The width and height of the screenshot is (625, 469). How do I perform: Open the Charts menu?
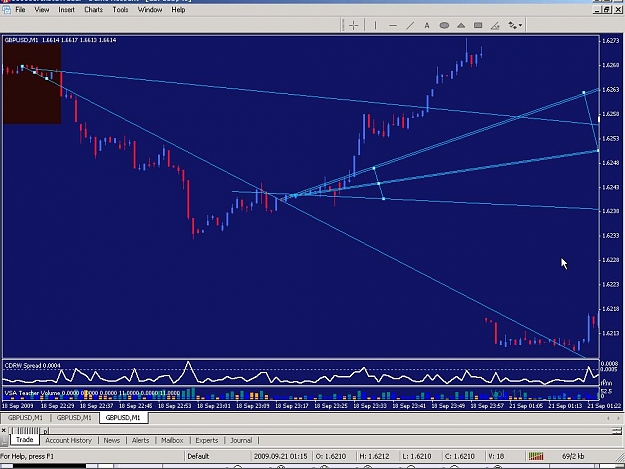tap(94, 10)
